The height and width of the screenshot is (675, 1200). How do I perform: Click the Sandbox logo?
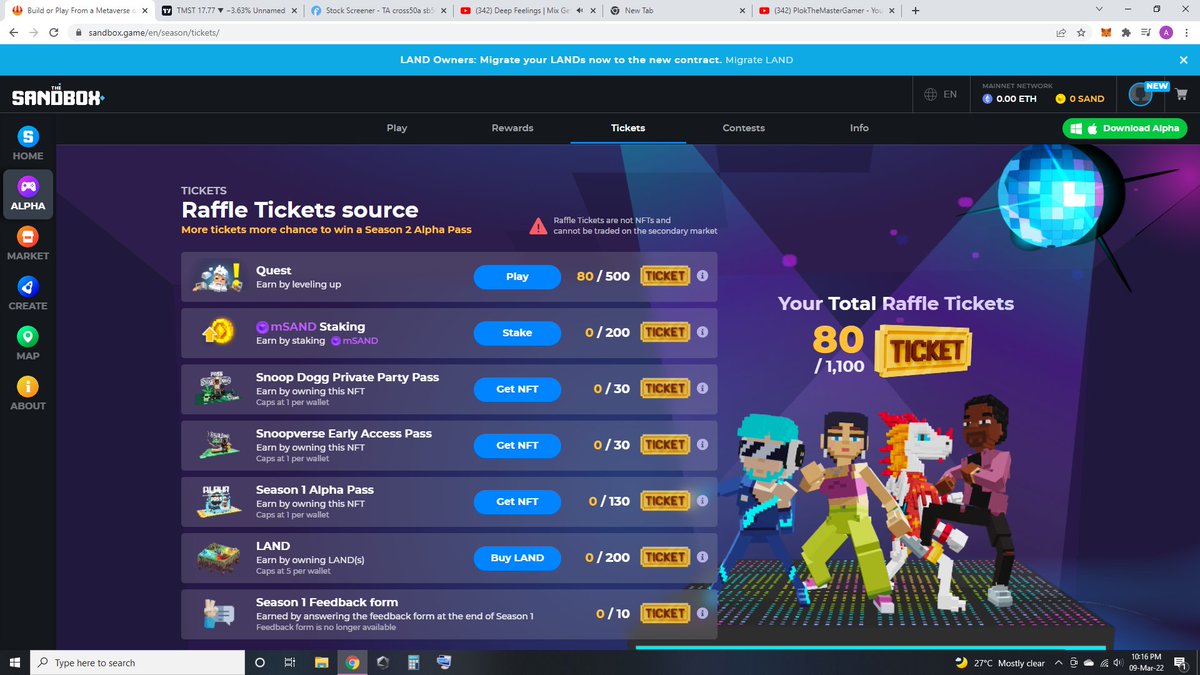point(58,96)
